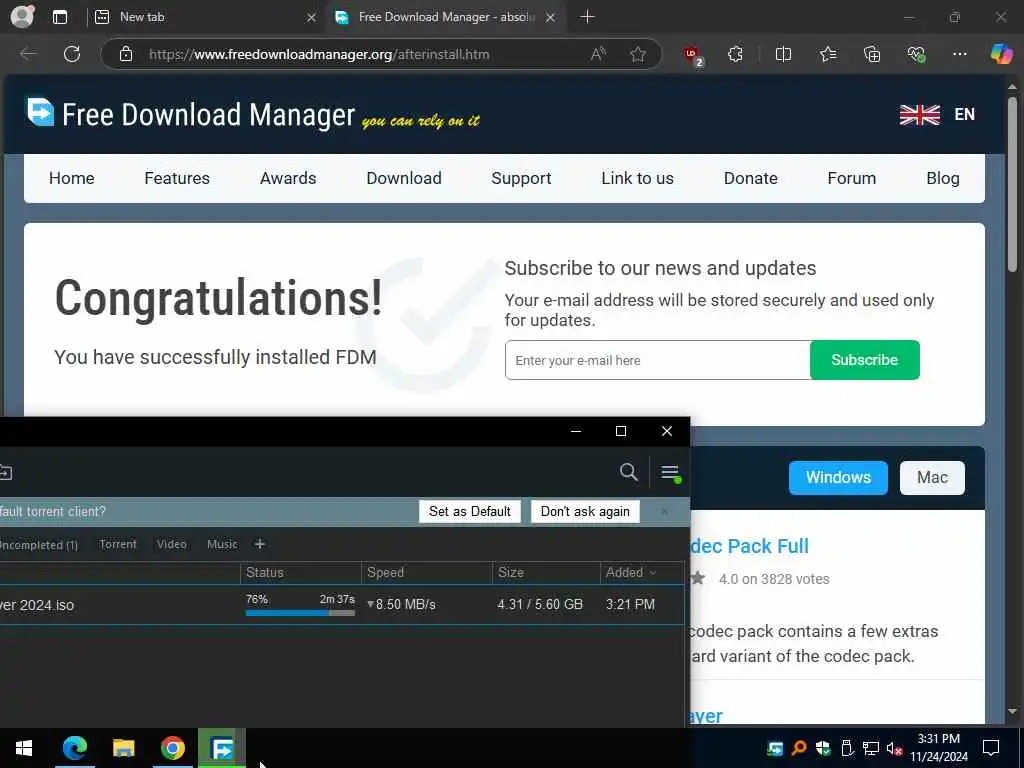
Task: Click Don't ask again button
Action: pyautogui.click(x=585, y=511)
